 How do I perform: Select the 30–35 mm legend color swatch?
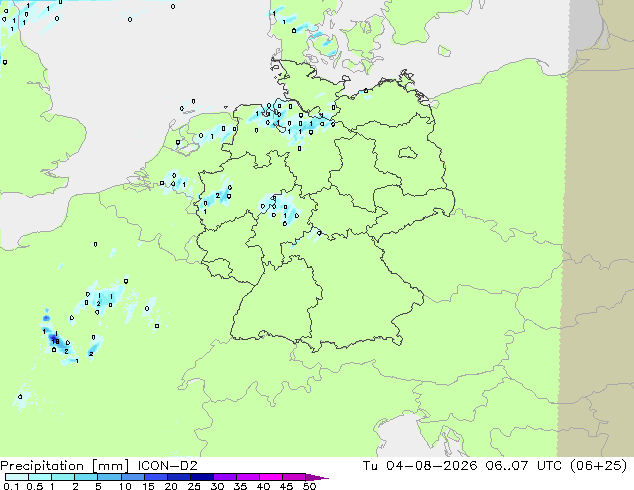tap(224, 477)
